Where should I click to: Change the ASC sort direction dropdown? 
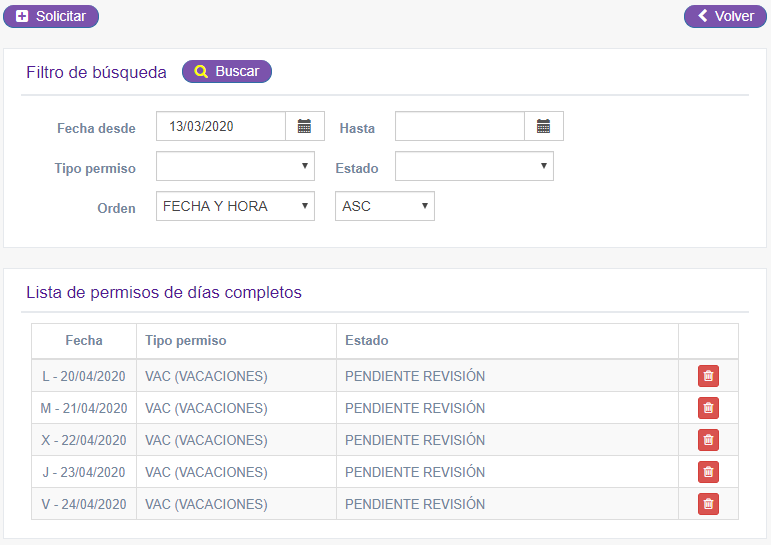(385, 206)
